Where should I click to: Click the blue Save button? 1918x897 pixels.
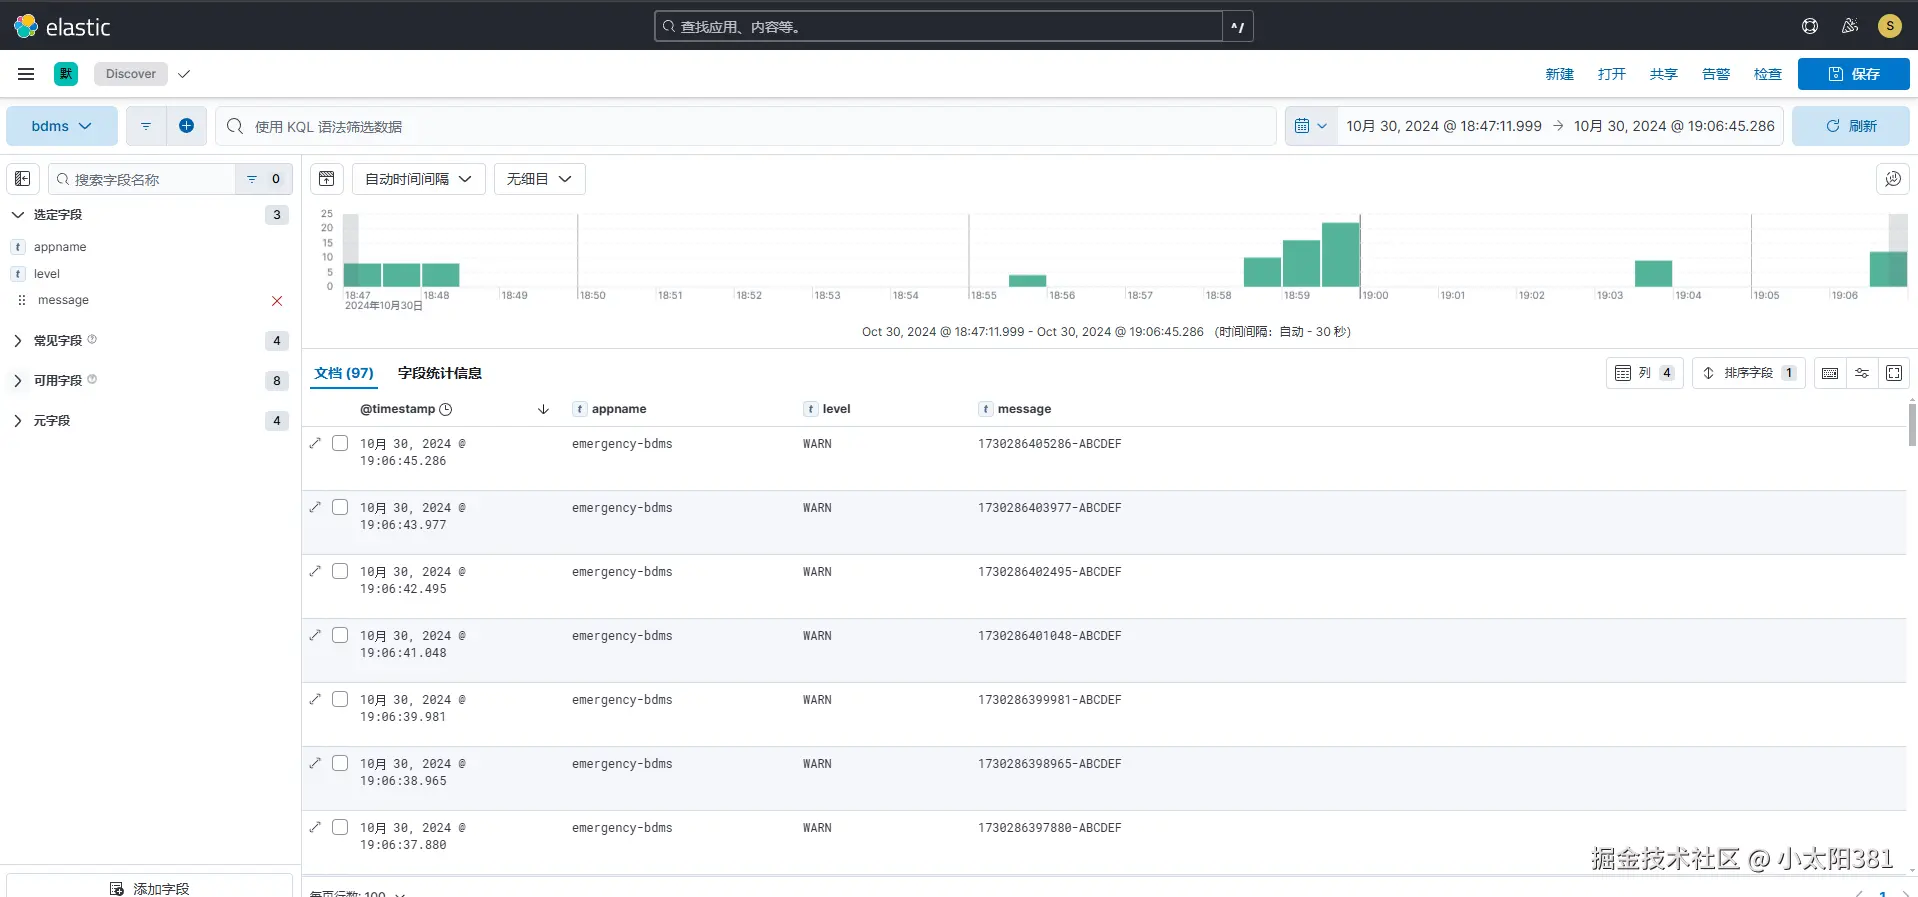(x=1853, y=74)
